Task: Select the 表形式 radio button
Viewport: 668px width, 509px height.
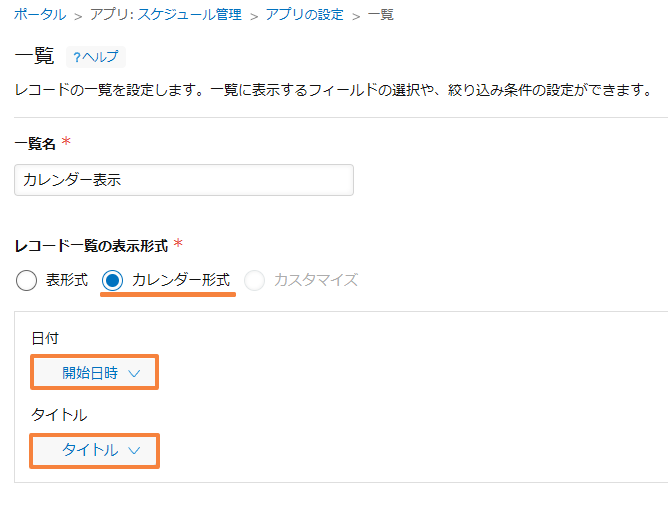Action: click(x=26, y=280)
